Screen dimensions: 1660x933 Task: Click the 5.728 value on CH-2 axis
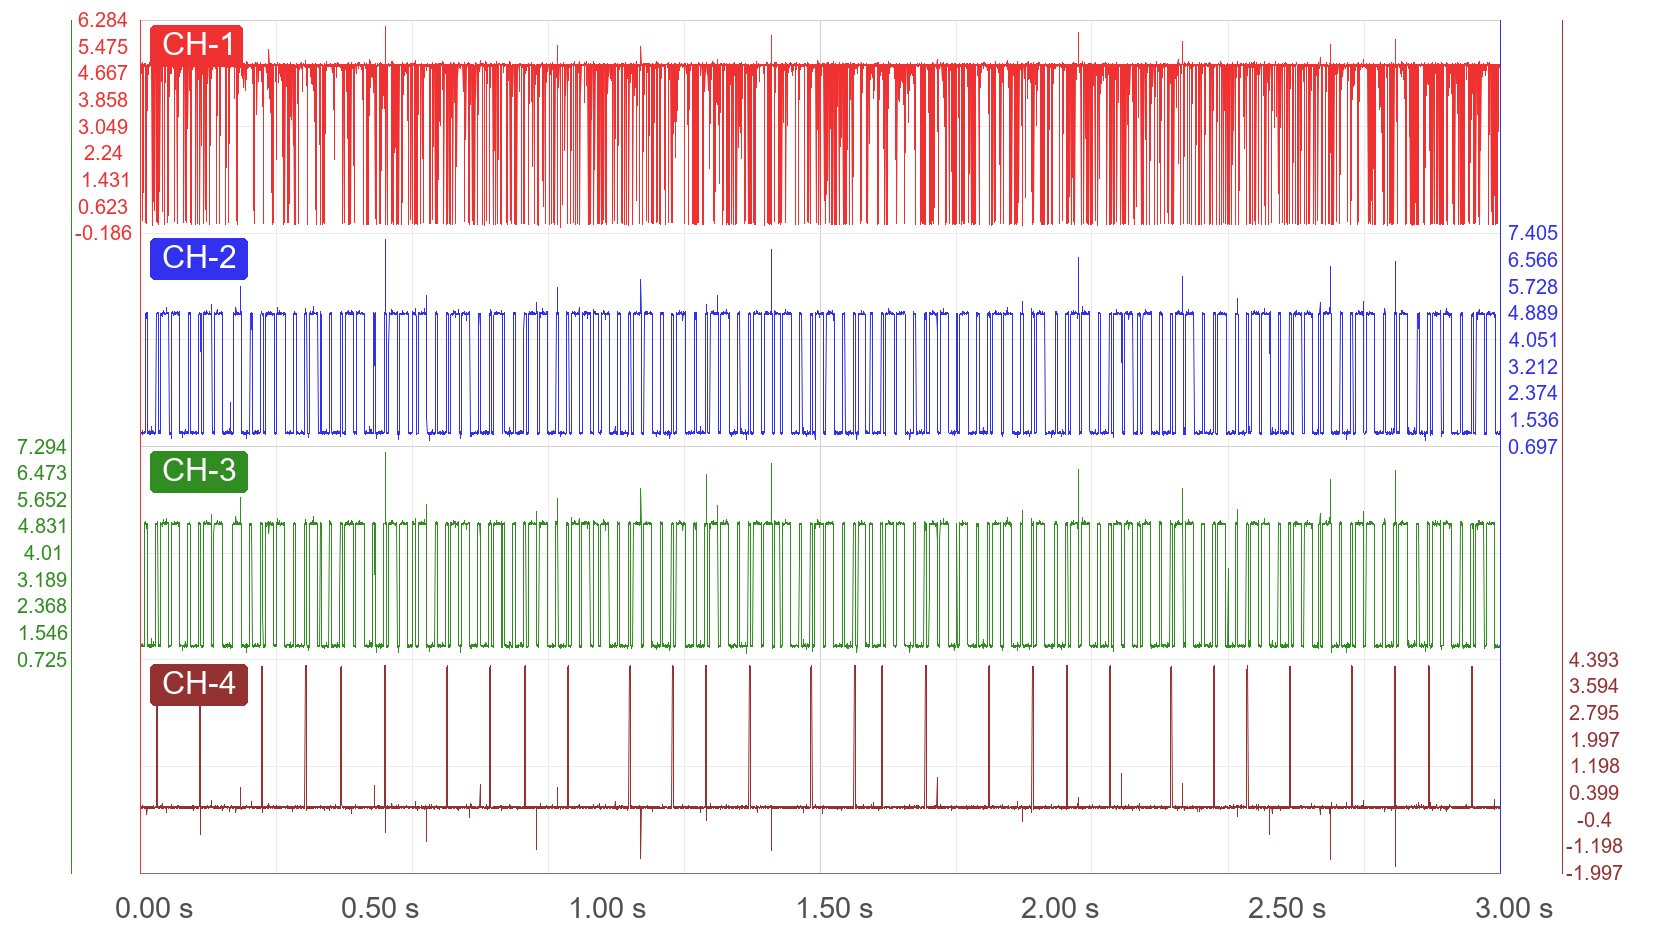(x=1533, y=287)
